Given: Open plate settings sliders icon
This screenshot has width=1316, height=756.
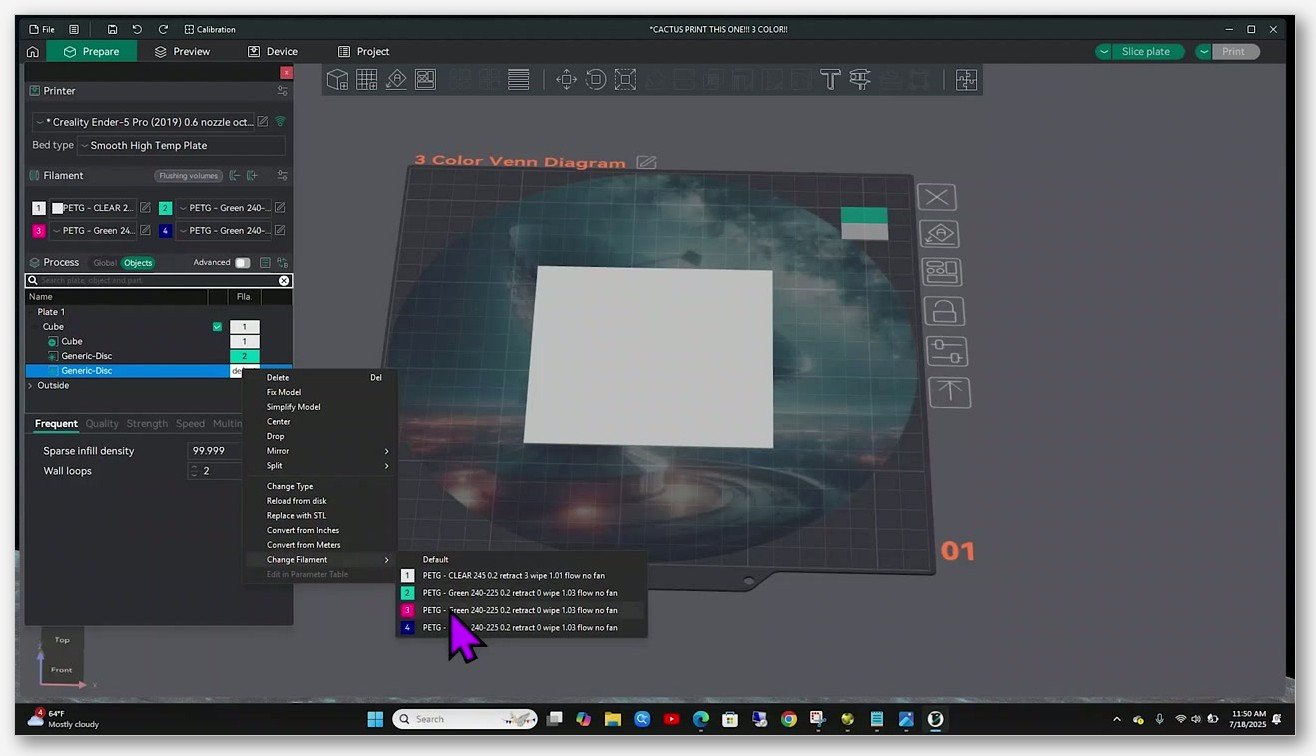Looking at the screenshot, I should click(x=946, y=351).
